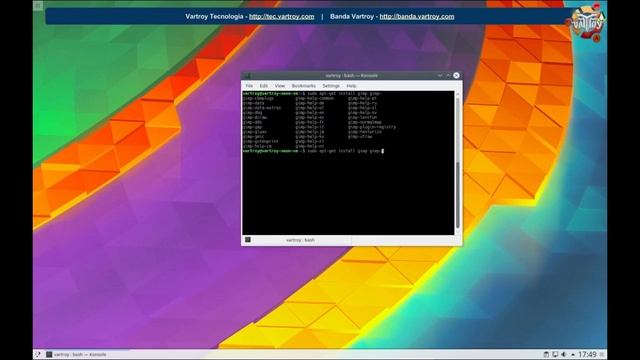Select the vartroy : bash tab

pyautogui.click(x=300, y=240)
